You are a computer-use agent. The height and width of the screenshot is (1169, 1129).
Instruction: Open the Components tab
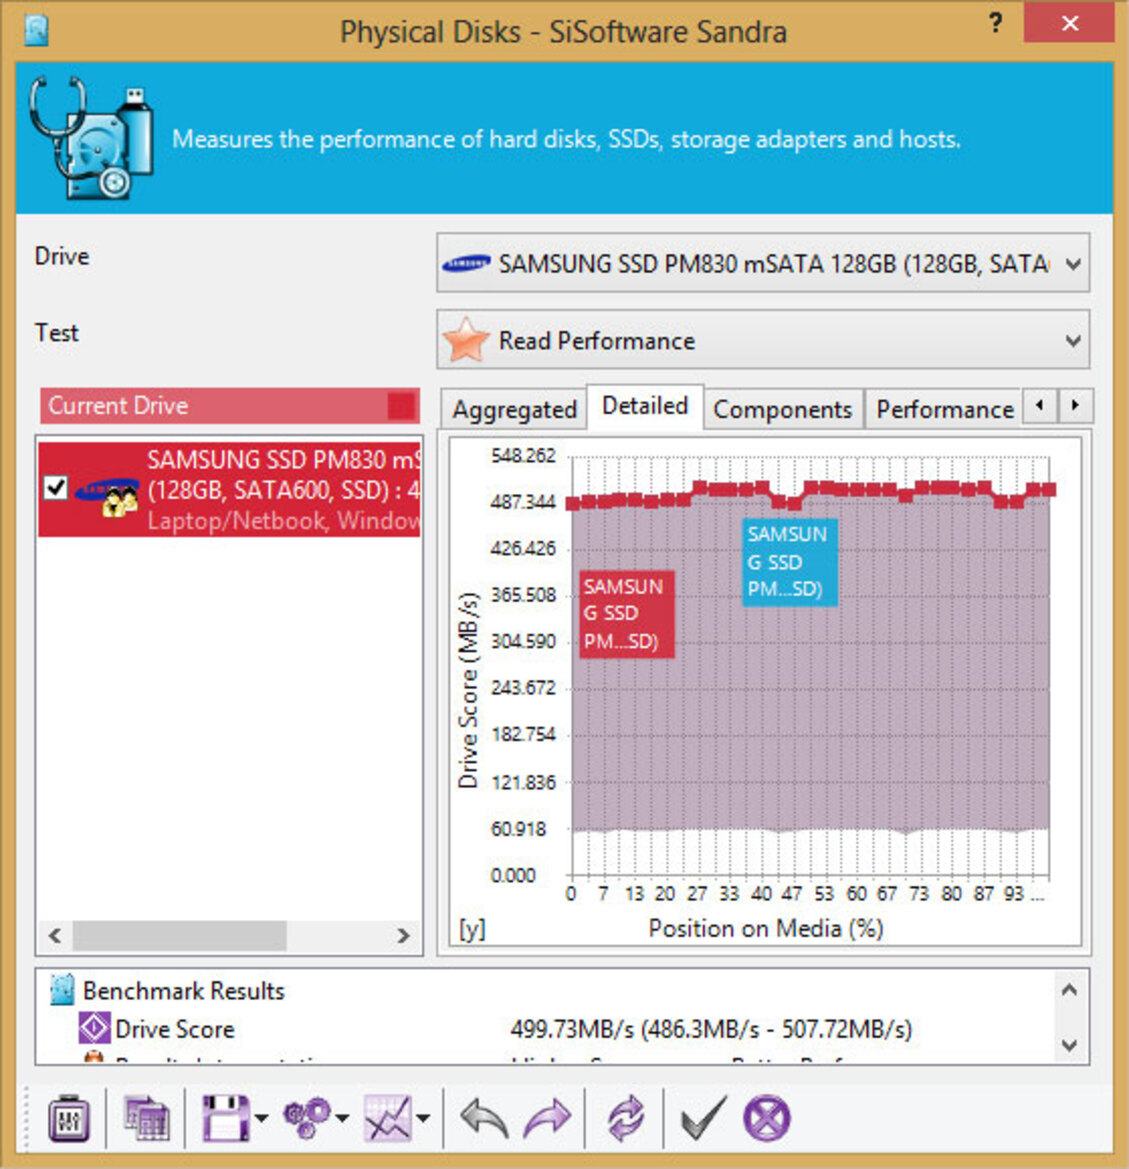point(783,409)
